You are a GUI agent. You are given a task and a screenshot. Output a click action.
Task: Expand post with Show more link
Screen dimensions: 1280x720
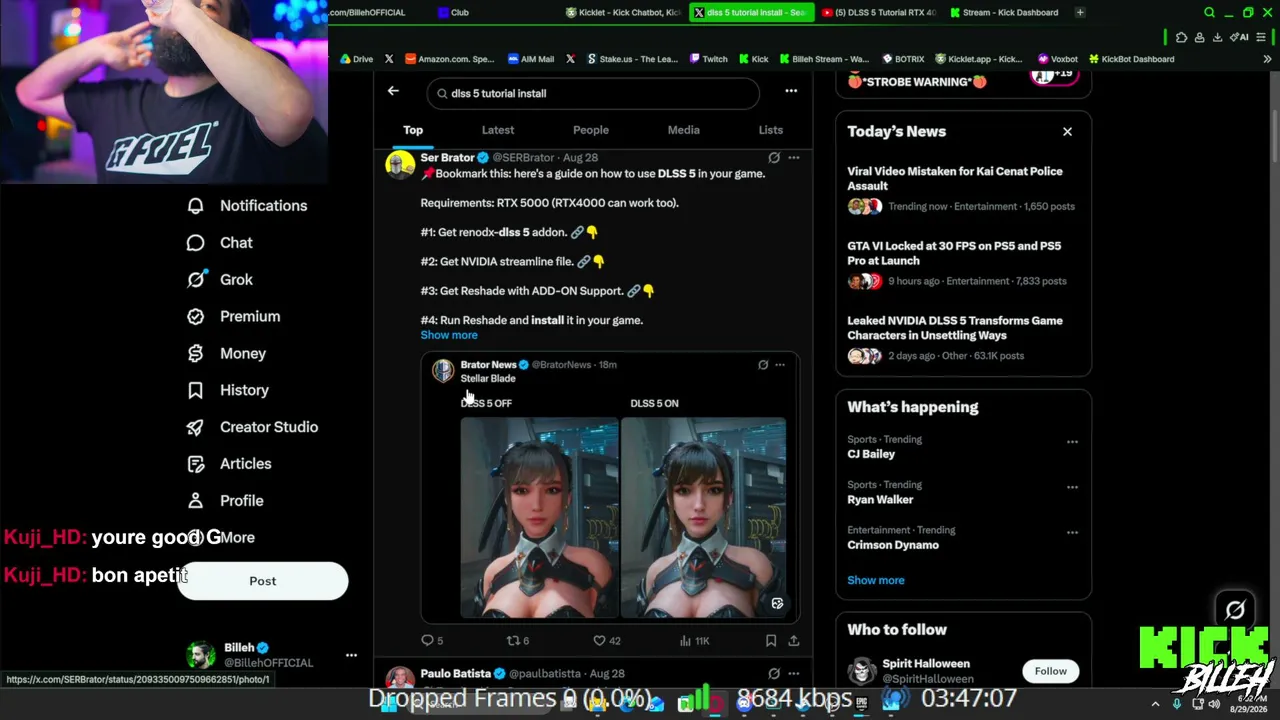click(449, 335)
